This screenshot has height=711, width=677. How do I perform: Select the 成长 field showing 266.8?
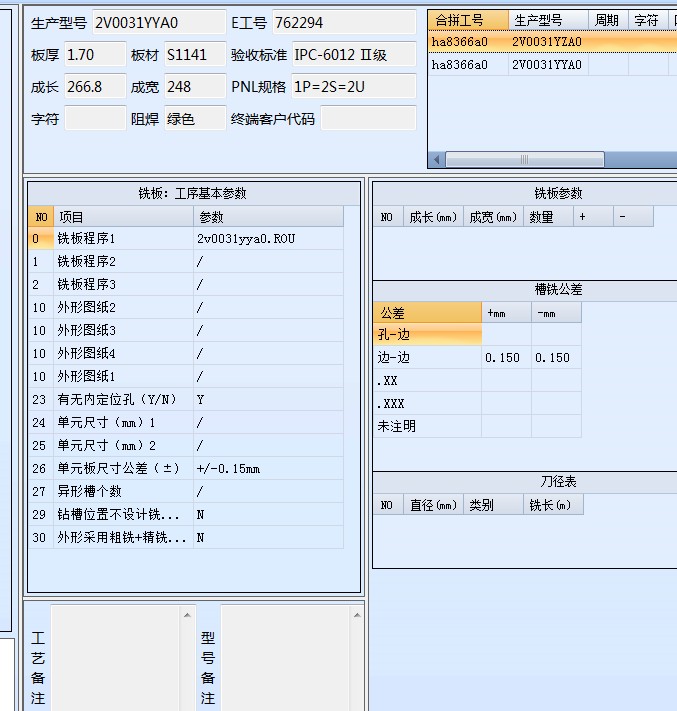coord(95,87)
